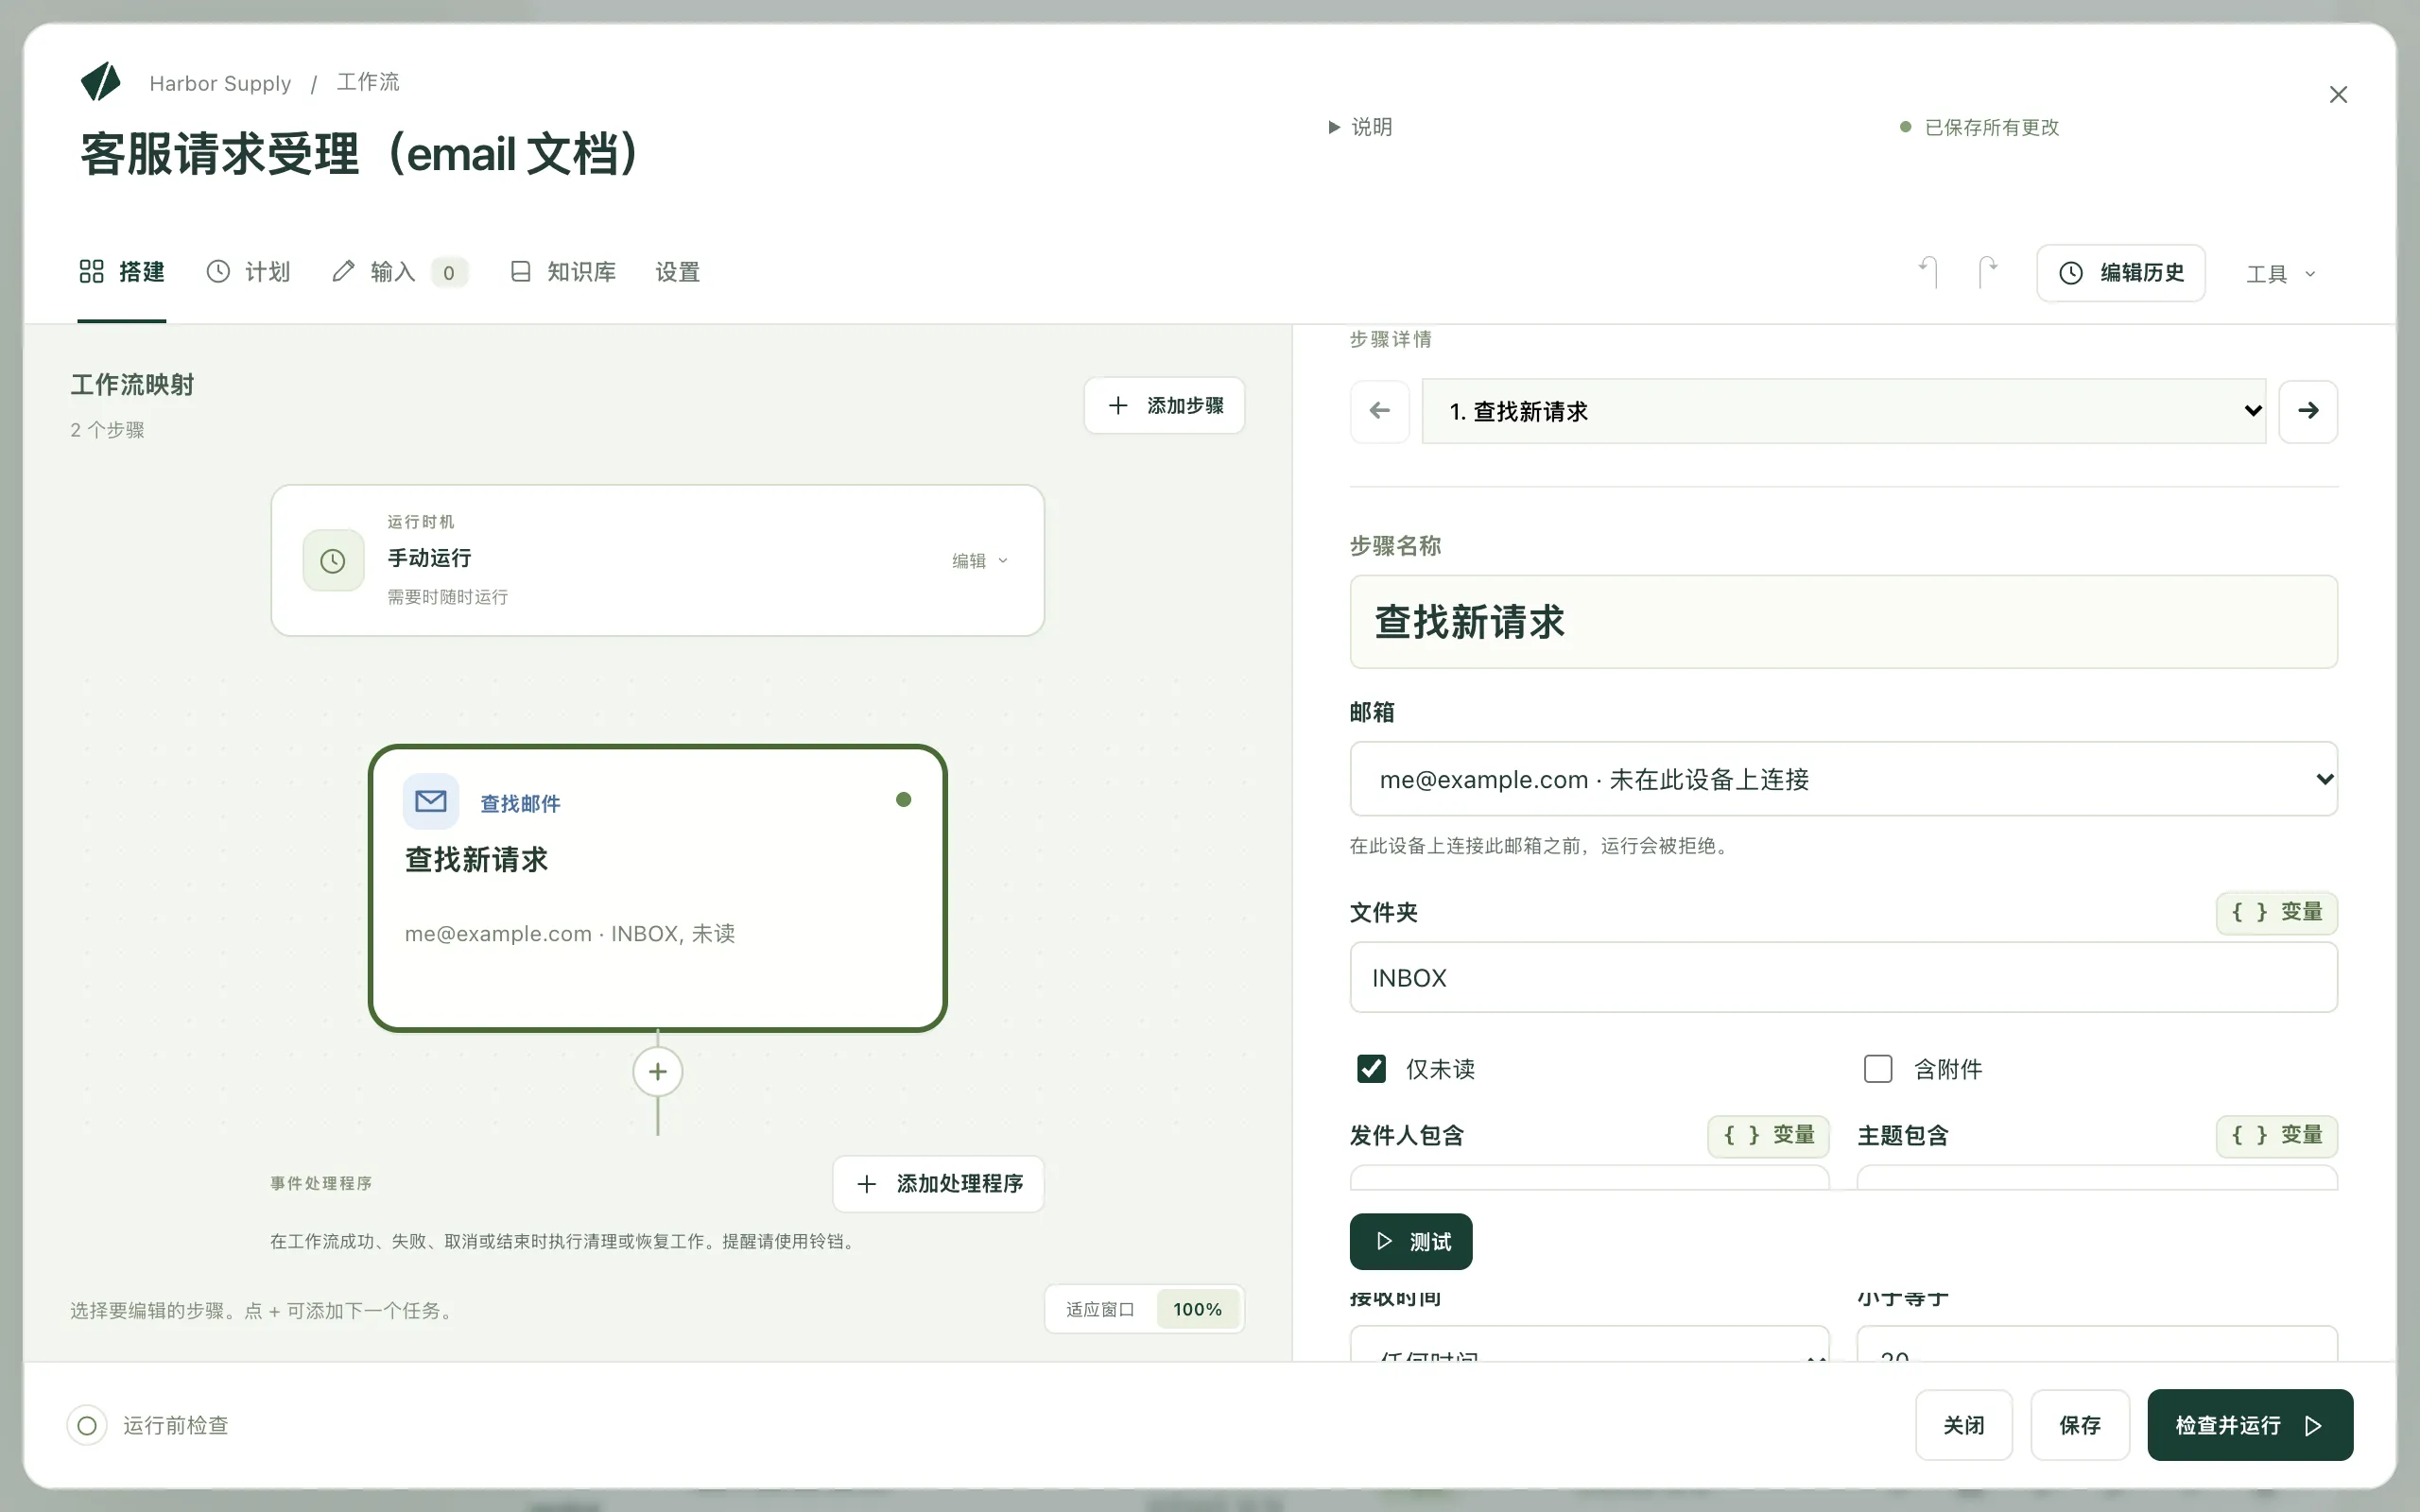Click 检查并运行 button
2420x1512 pixels.
pos(2250,1425)
